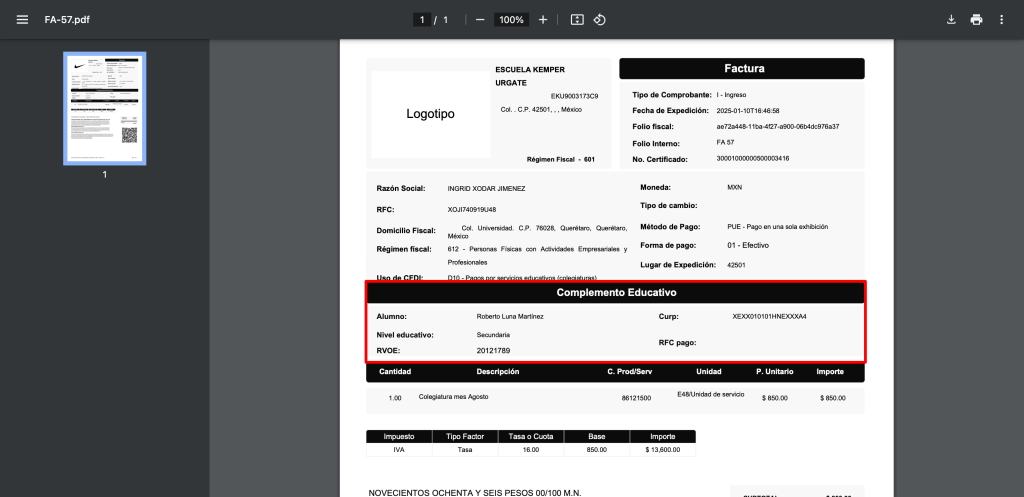Click the Logotipo placeholder box
The width and height of the screenshot is (1024, 497).
[x=430, y=114]
